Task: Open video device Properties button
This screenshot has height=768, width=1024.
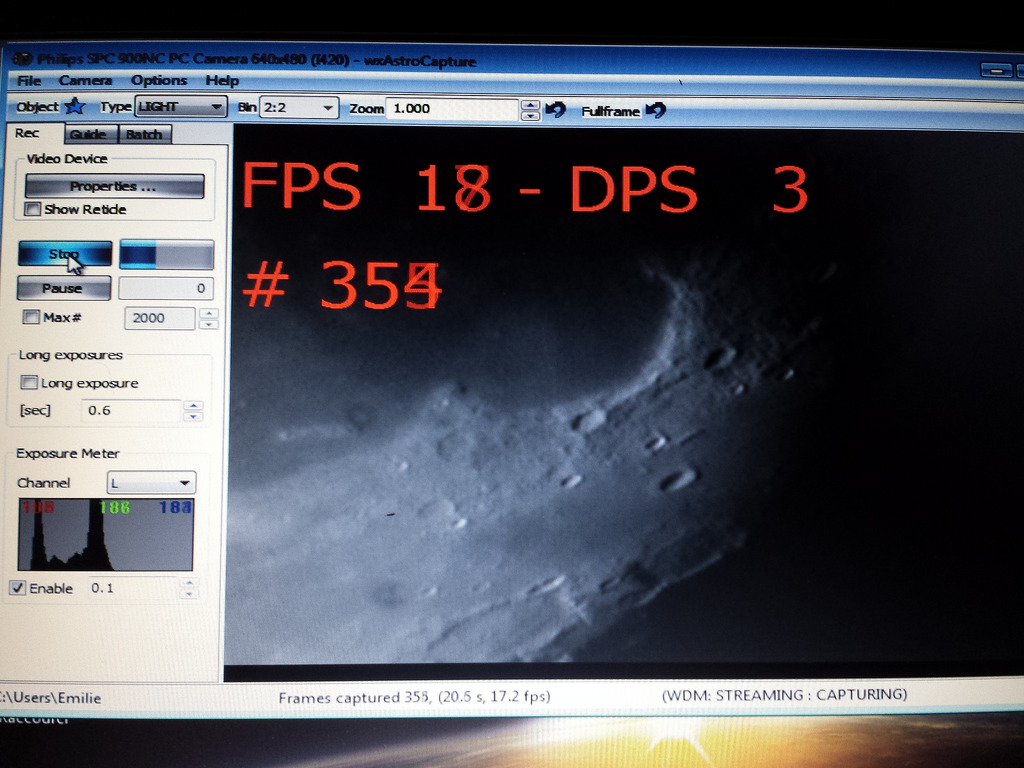Action: [x=114, y=186]
